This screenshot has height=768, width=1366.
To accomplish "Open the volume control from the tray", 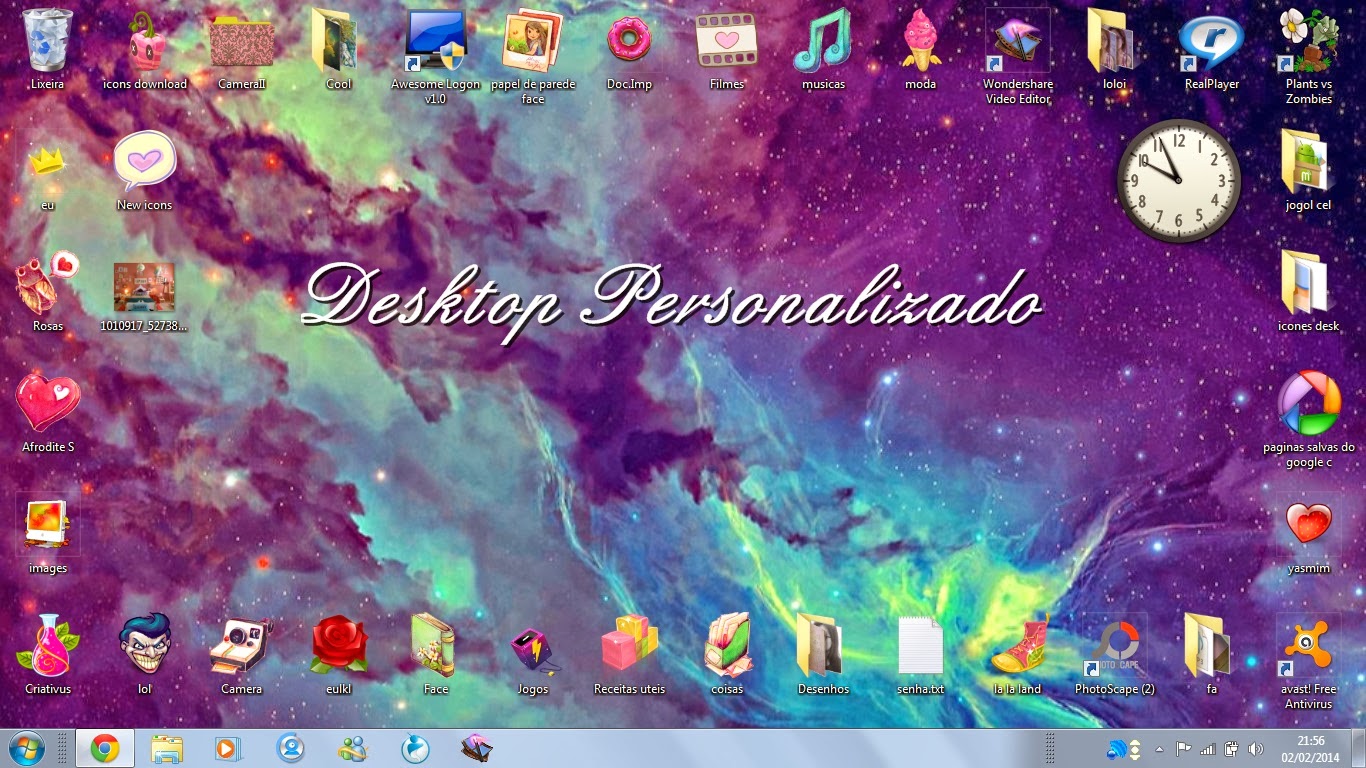I will (x=1256, y=747).
